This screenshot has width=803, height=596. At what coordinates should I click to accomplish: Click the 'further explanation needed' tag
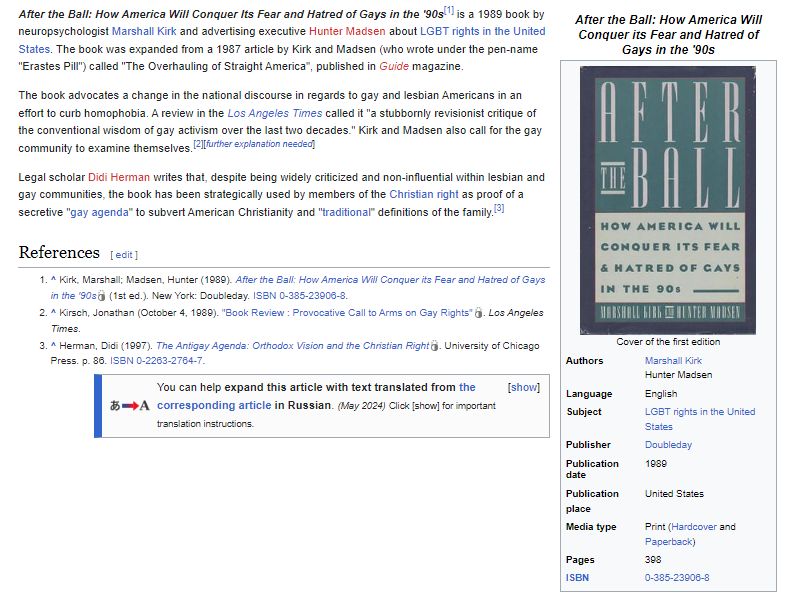click(259, 144)
